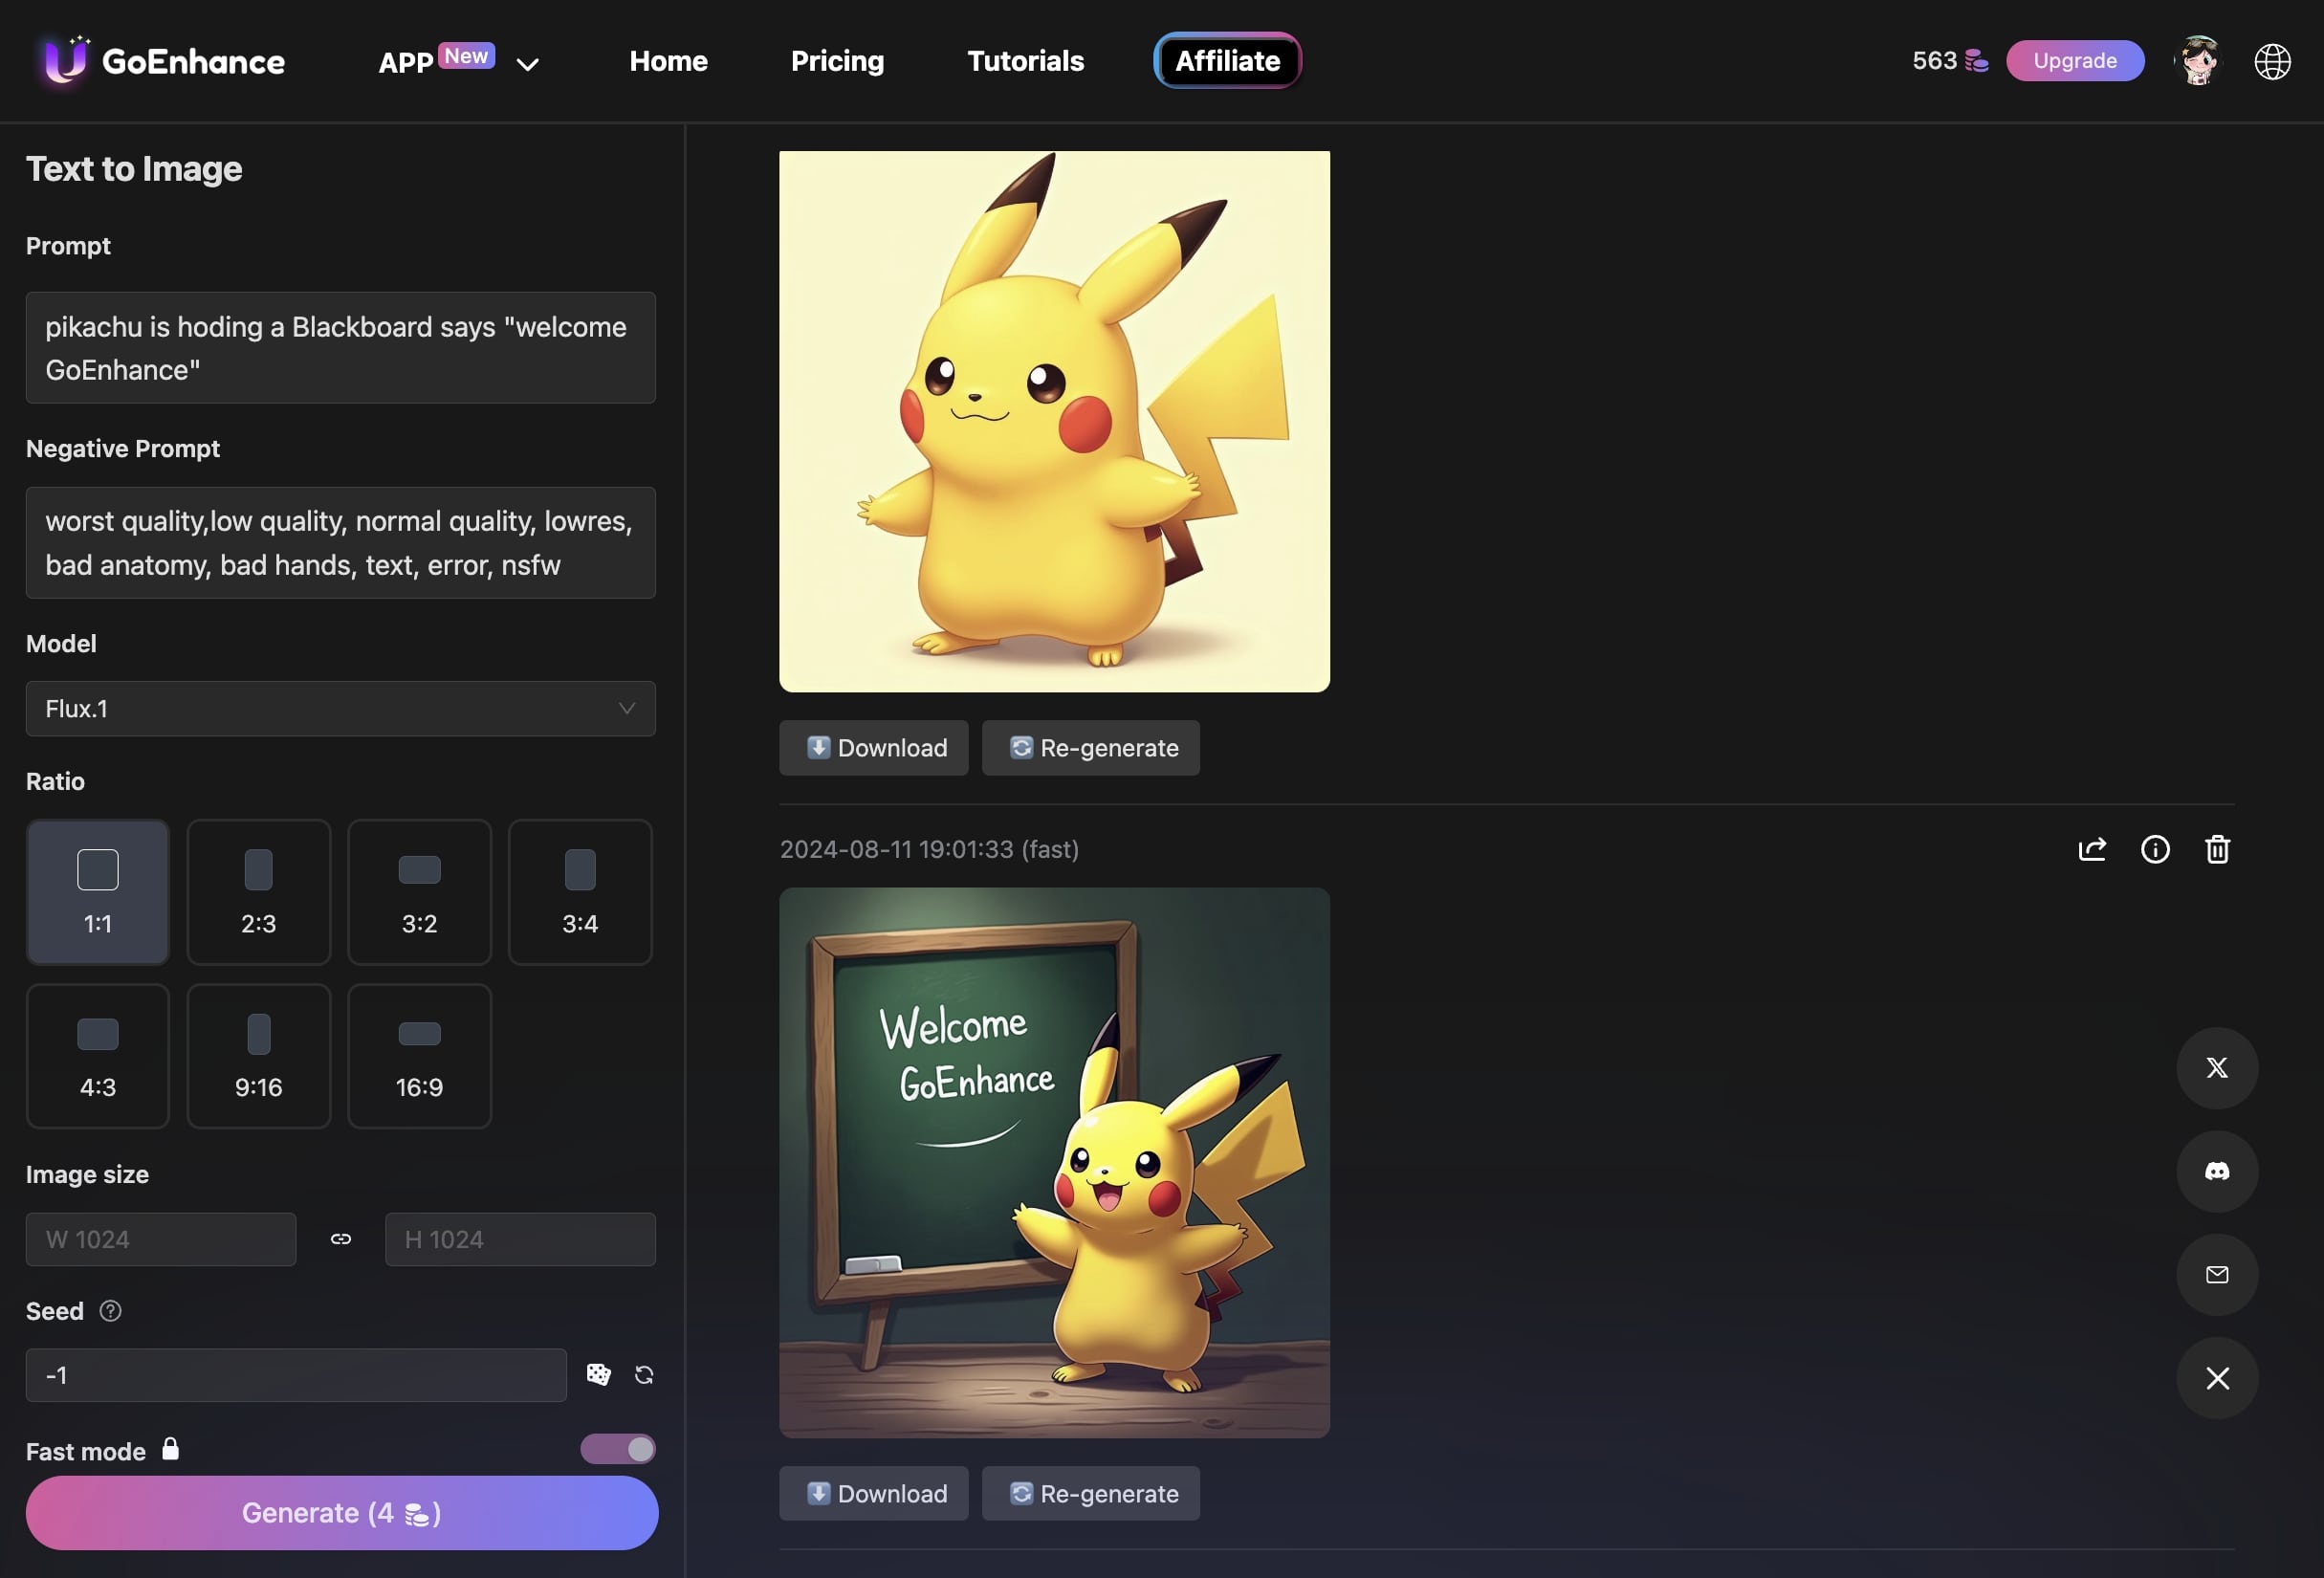Click the Generate button with 4 credits
The height and width of the screenshot is (1578, 2324).
[341, 1511]
